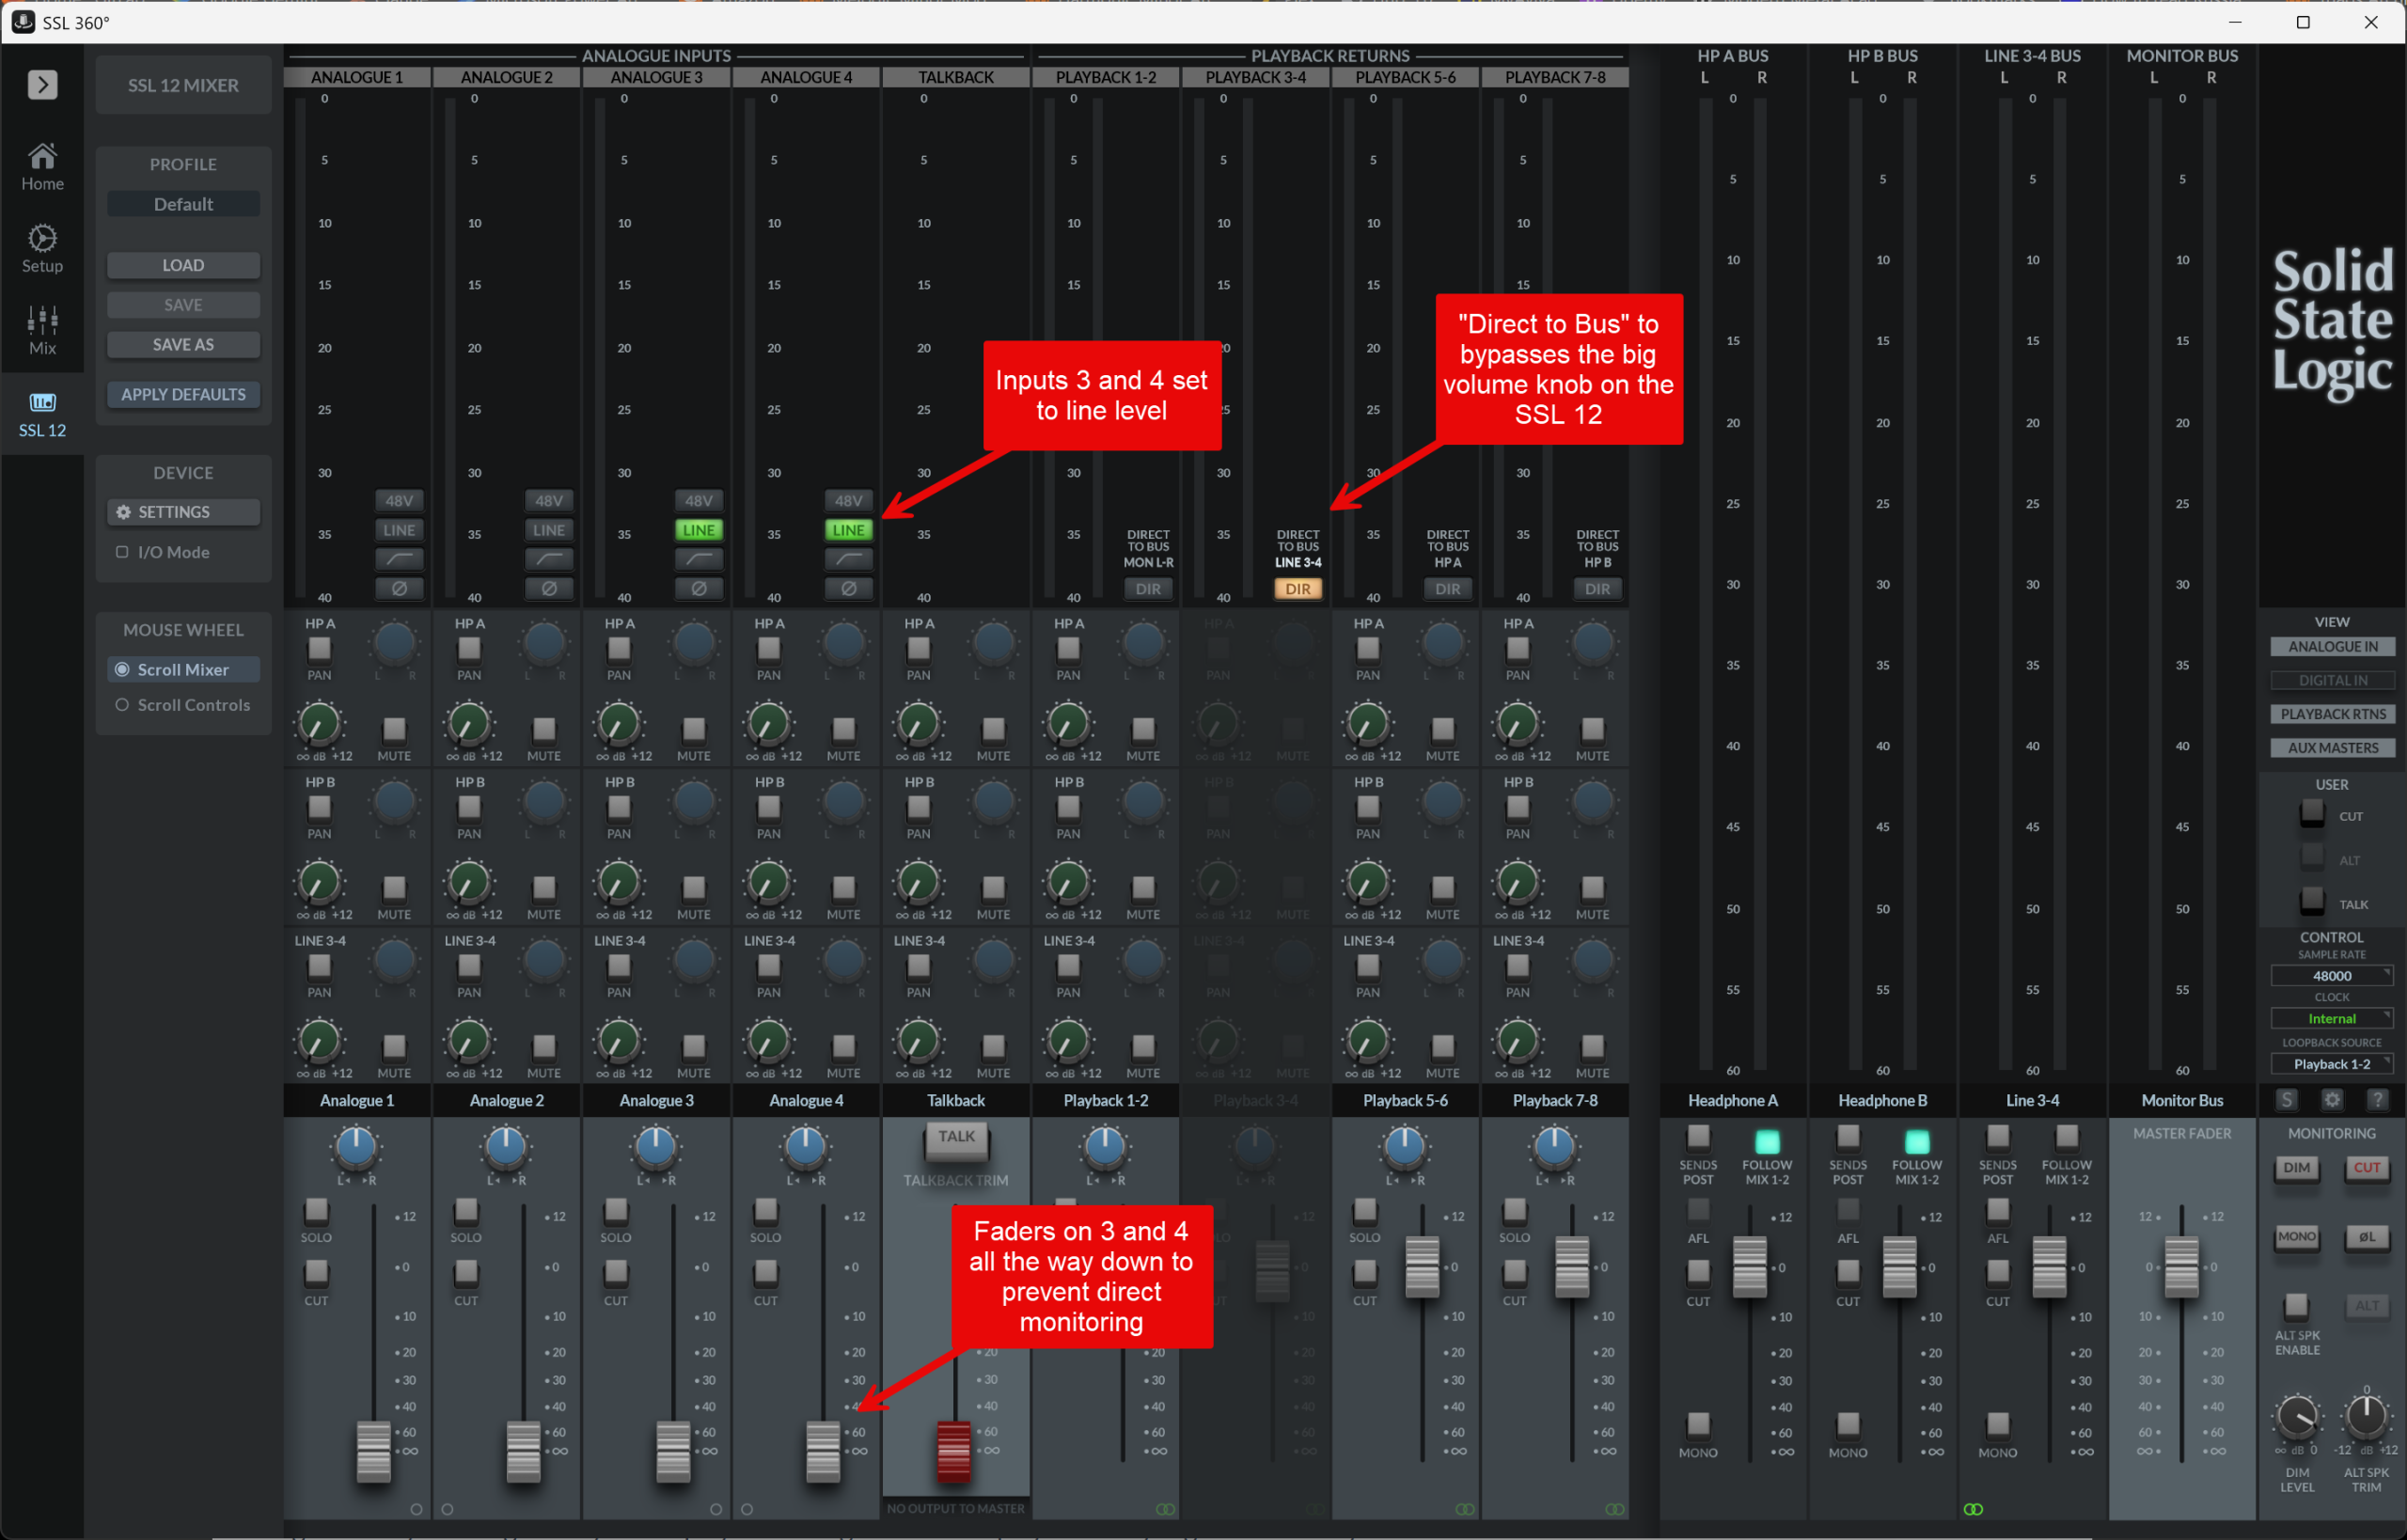Screen dimensions: 2407x1540
Task: Open the Setup page icon
Action: pos(42,248)
